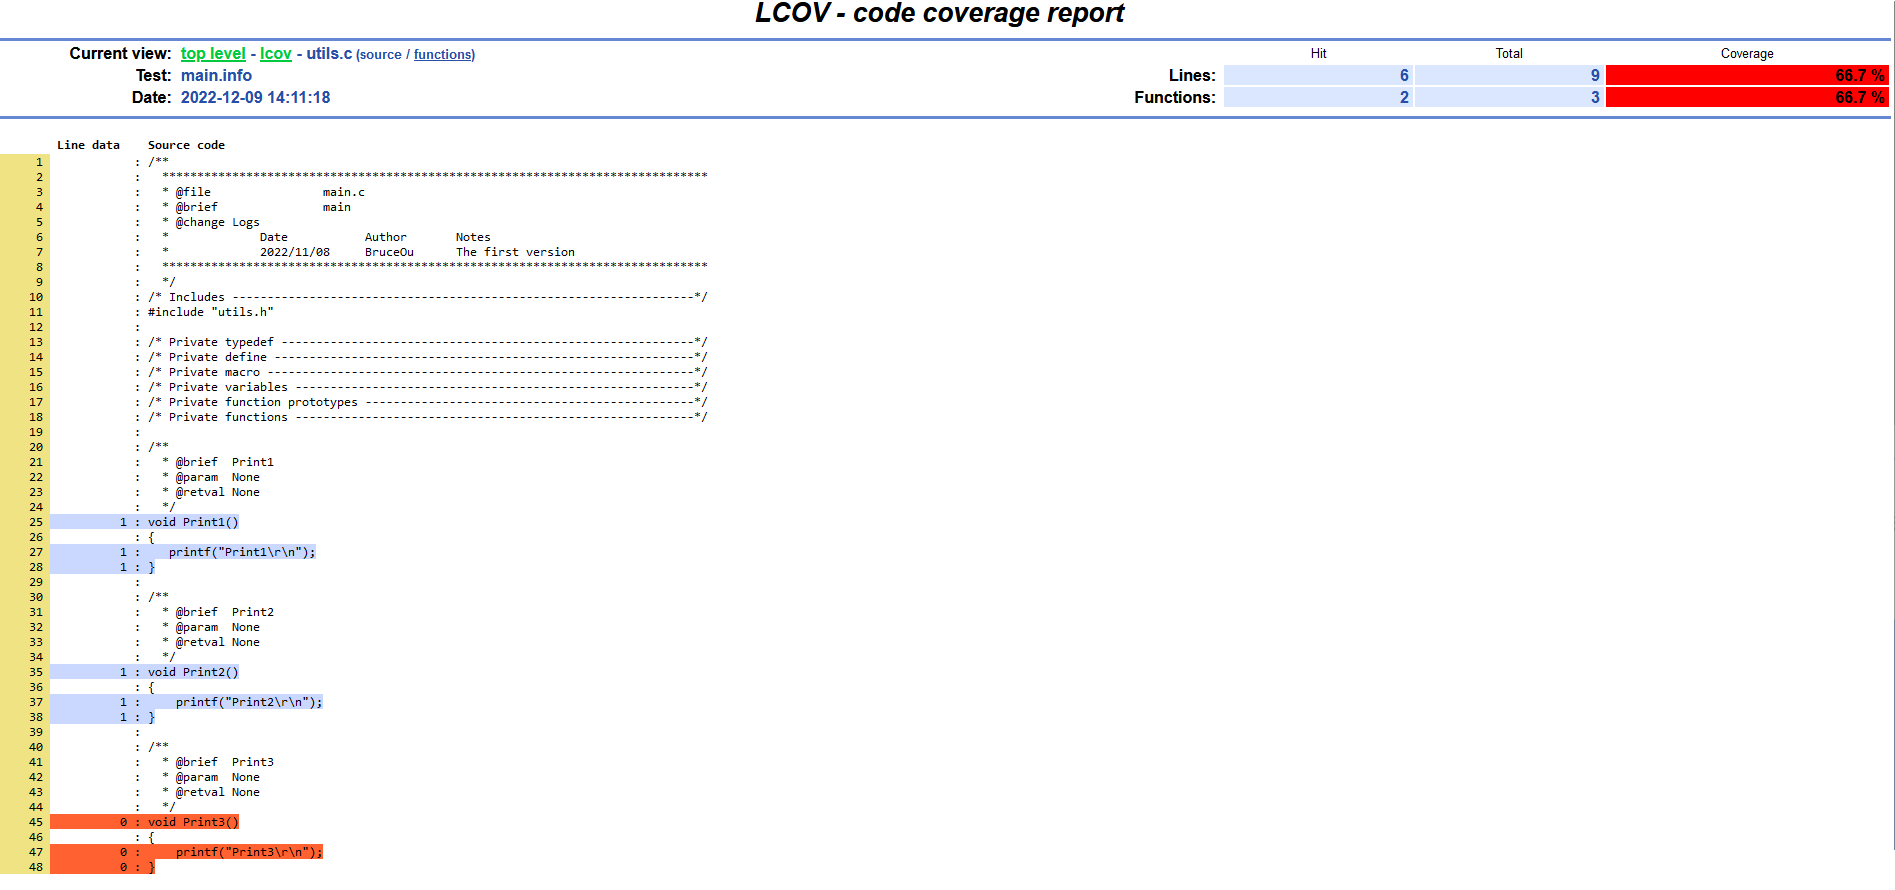The width and height of the screenshot is (1895, 890).
Task: Click the '/* Private define' comment line
Action: pyautogui.click(x=427, y=358)
